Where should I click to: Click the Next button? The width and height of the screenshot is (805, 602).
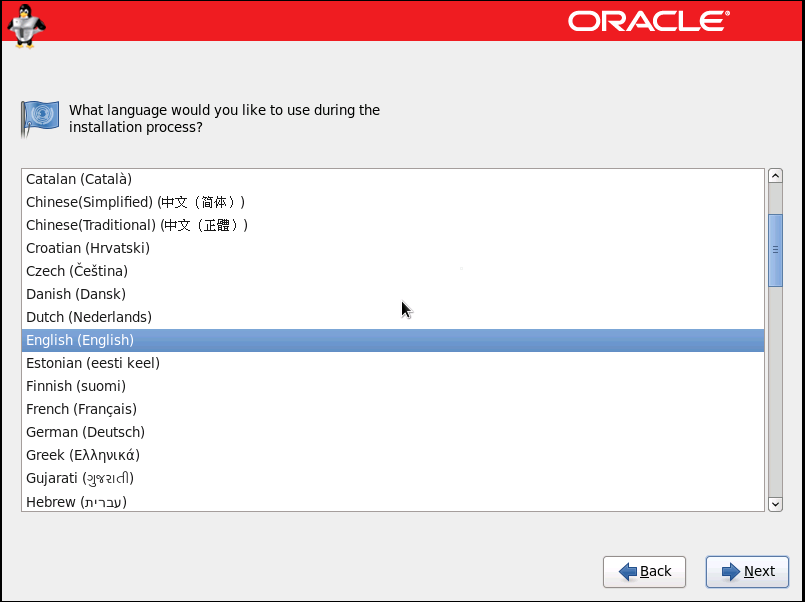tap(747, 571)
